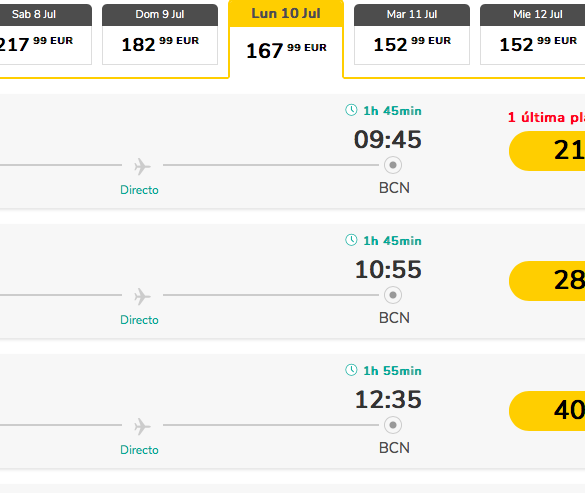Click airplane icon on the 09:45 flight
This screenshot has width=585, height=493.
pos(142,166)
